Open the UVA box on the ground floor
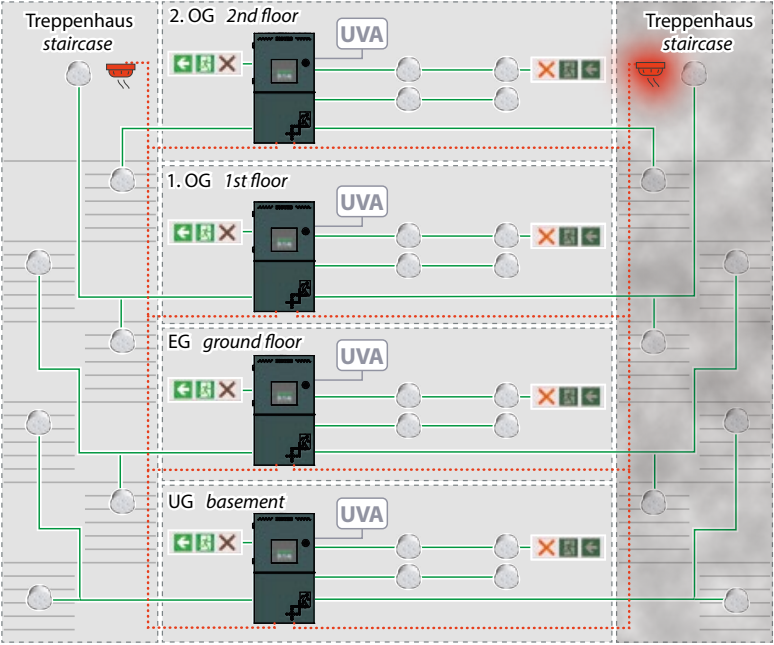Screen dimensions: 774x645 click(x=360, y=355)
